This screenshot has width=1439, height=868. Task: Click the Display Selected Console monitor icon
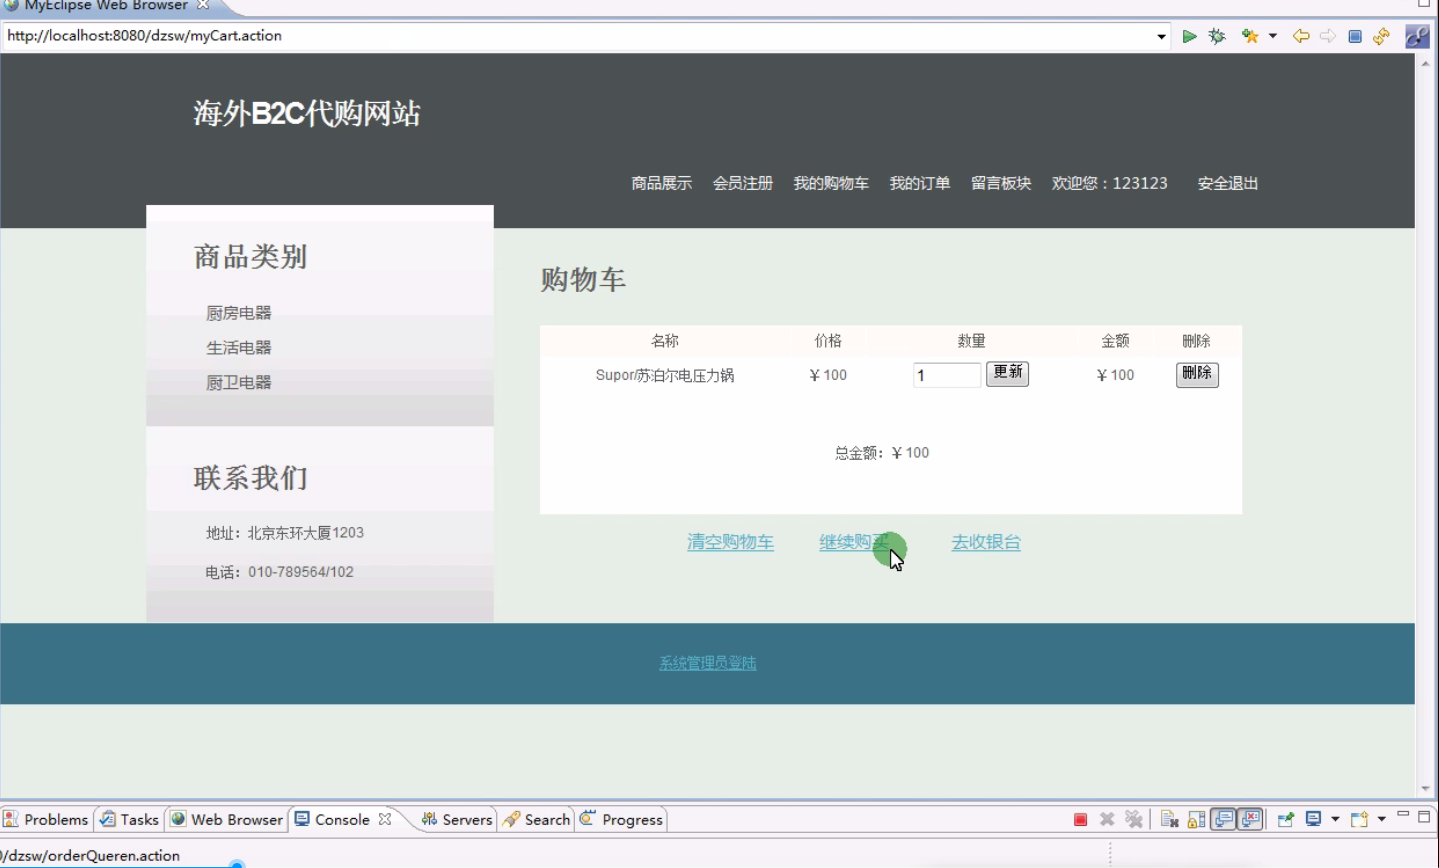(x=1314, y=819)
